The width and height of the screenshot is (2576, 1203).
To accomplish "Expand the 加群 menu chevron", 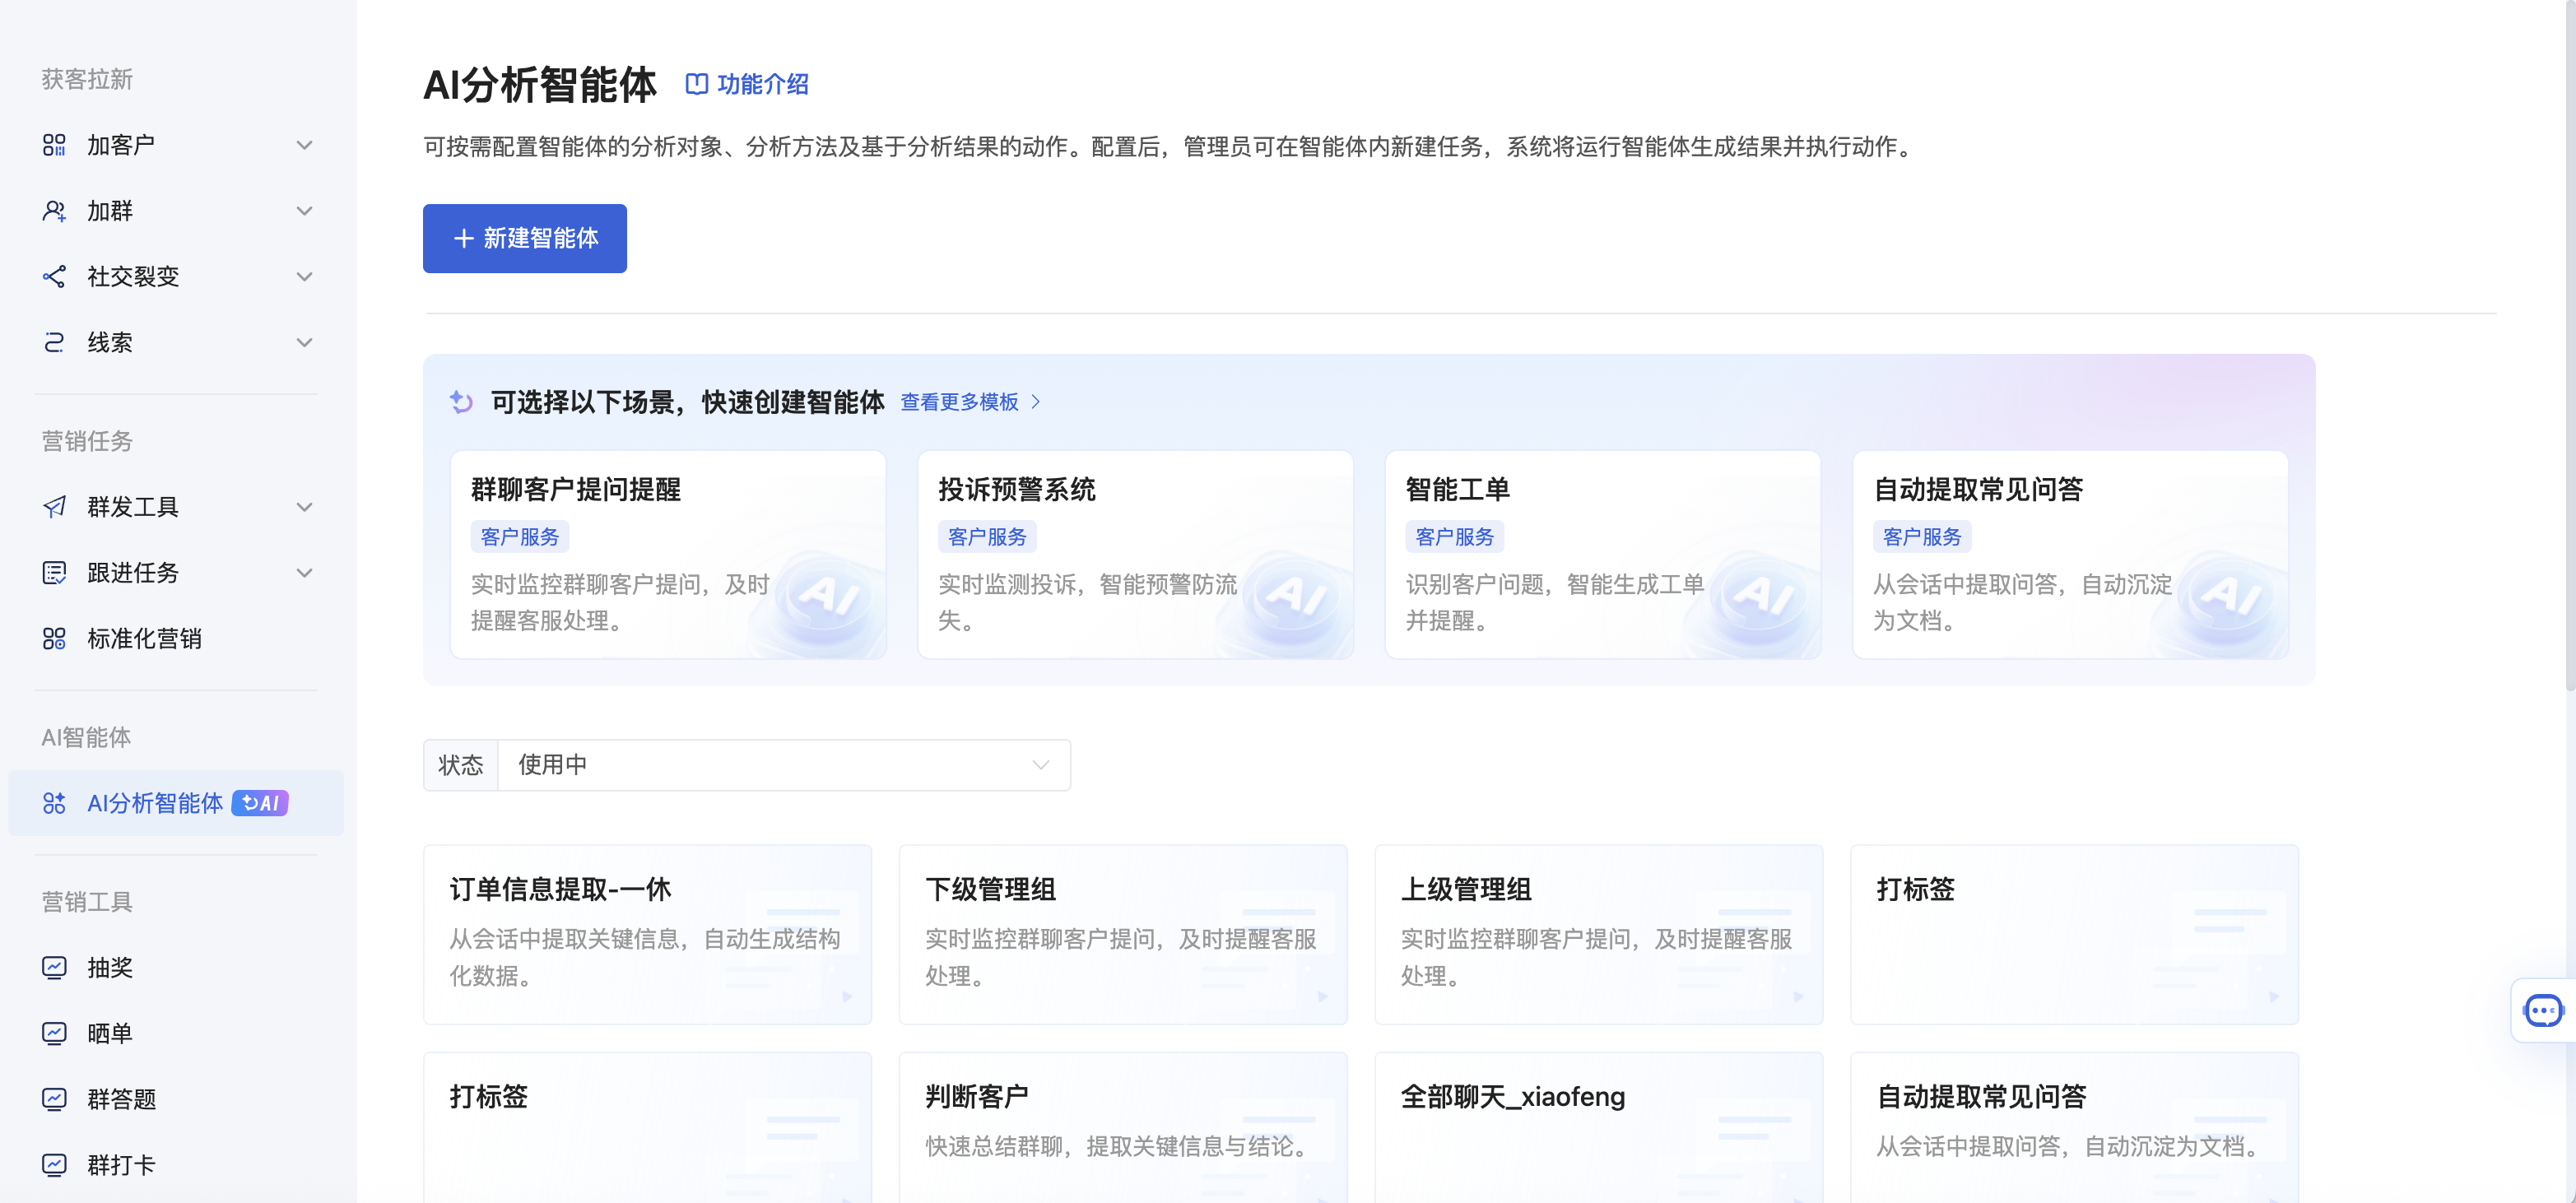I will [x=305, y=211].
